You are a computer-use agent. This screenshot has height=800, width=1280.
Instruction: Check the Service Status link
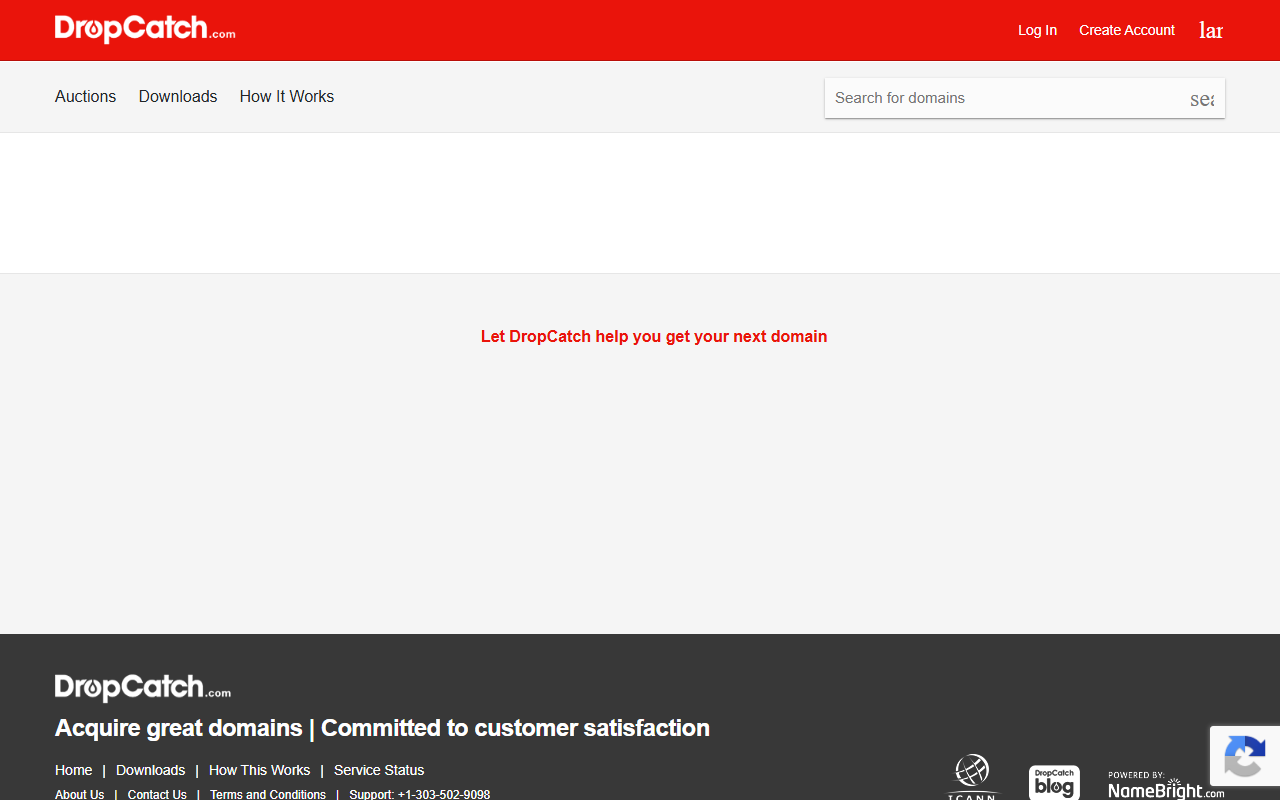(379, 770)
